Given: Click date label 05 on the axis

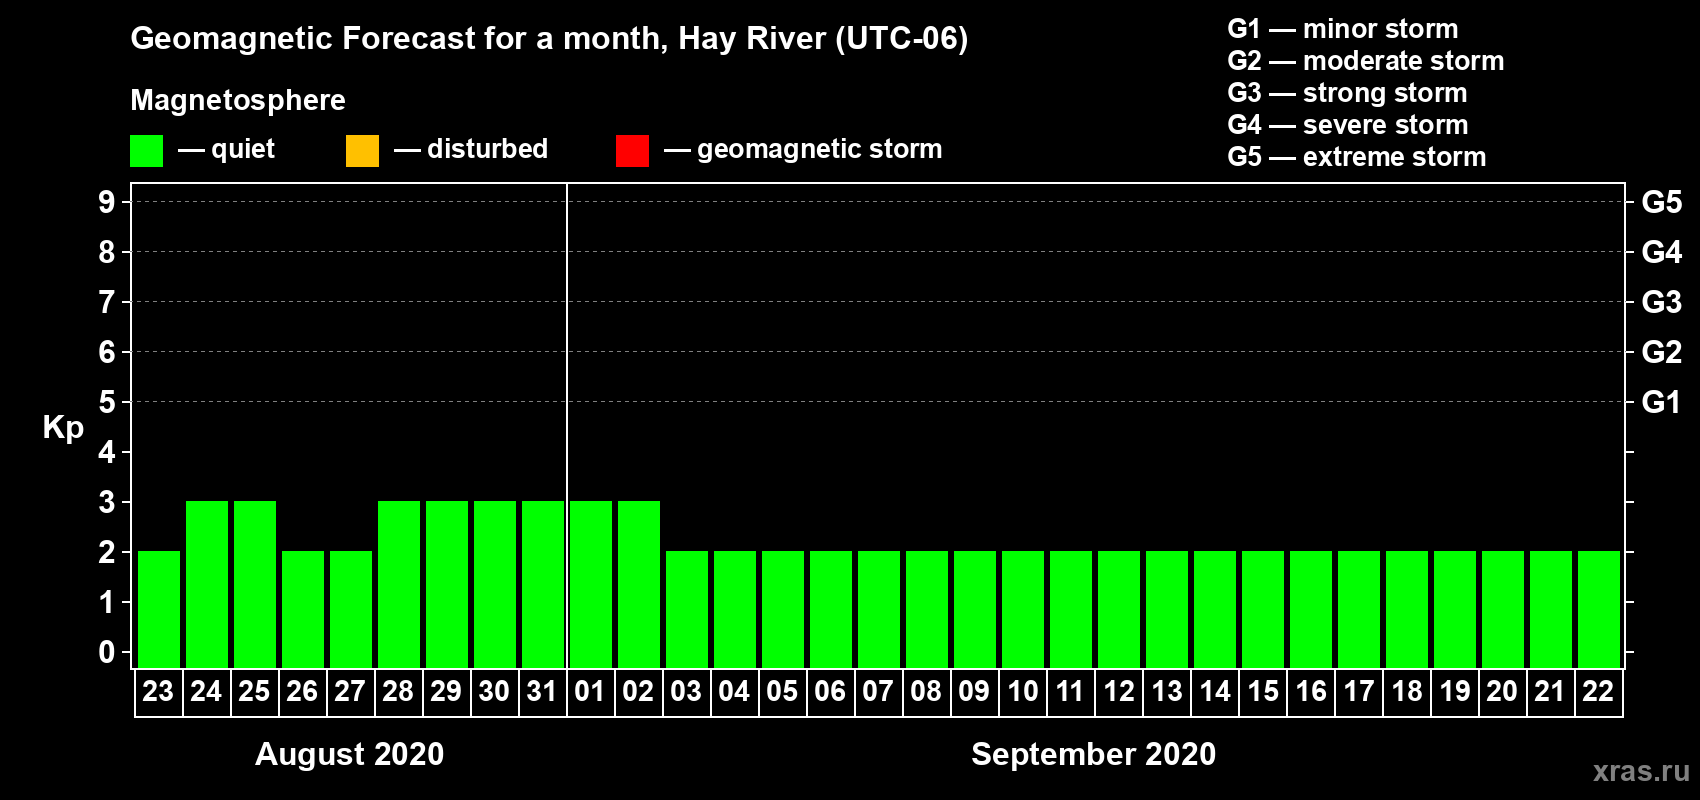Looking at the screenshot, I should click(x=782, y=691).
